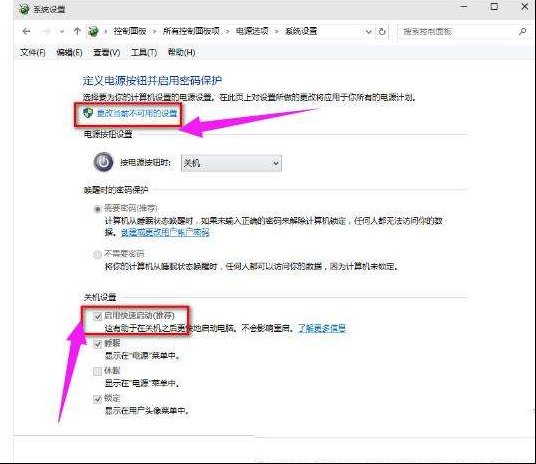Open the 文件(F) menu

click(x=32, y=52)
